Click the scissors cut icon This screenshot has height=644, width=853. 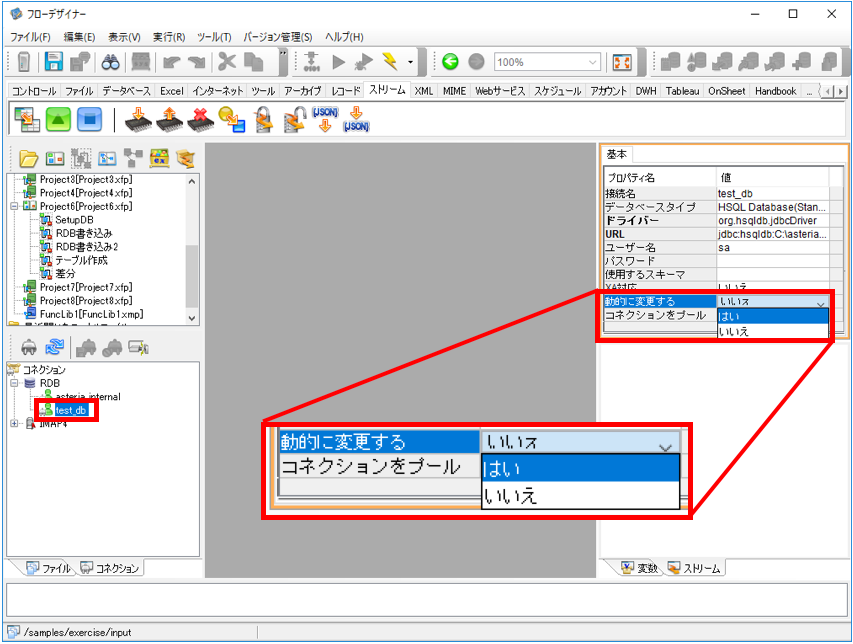(x=227, y=62)
